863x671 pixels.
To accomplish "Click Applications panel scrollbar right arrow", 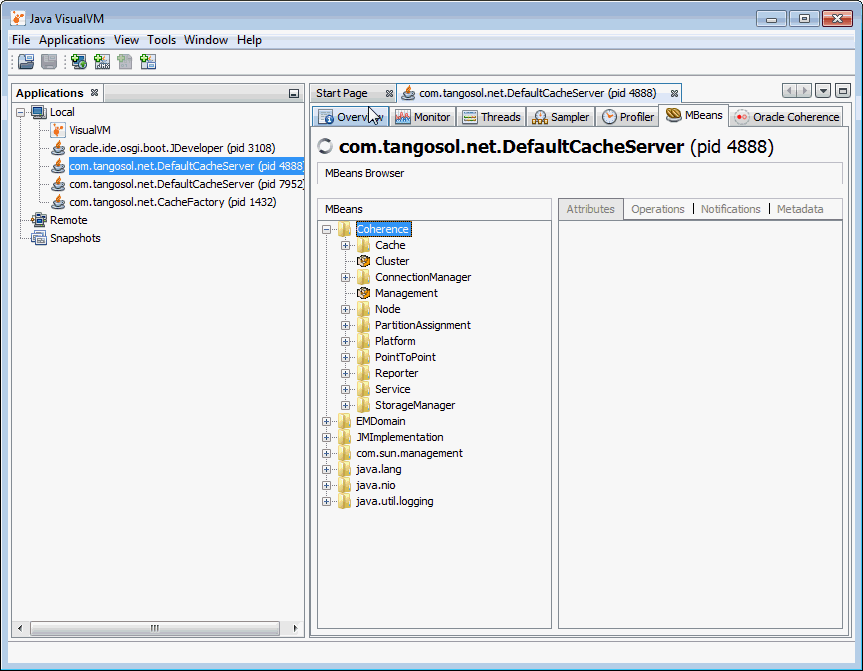I will (x=295, y=628).
